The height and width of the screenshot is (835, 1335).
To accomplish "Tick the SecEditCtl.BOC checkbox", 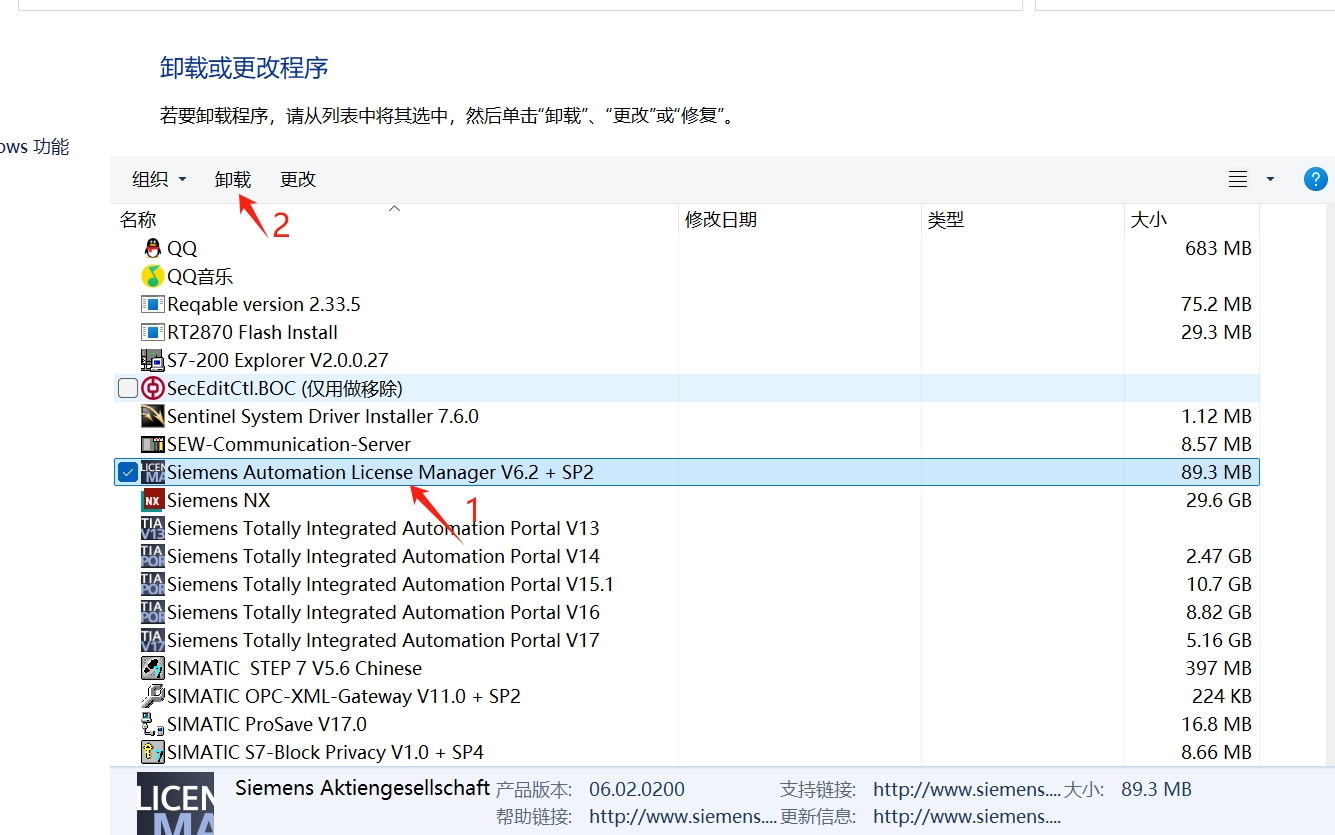I will click(x=128, y=388).
